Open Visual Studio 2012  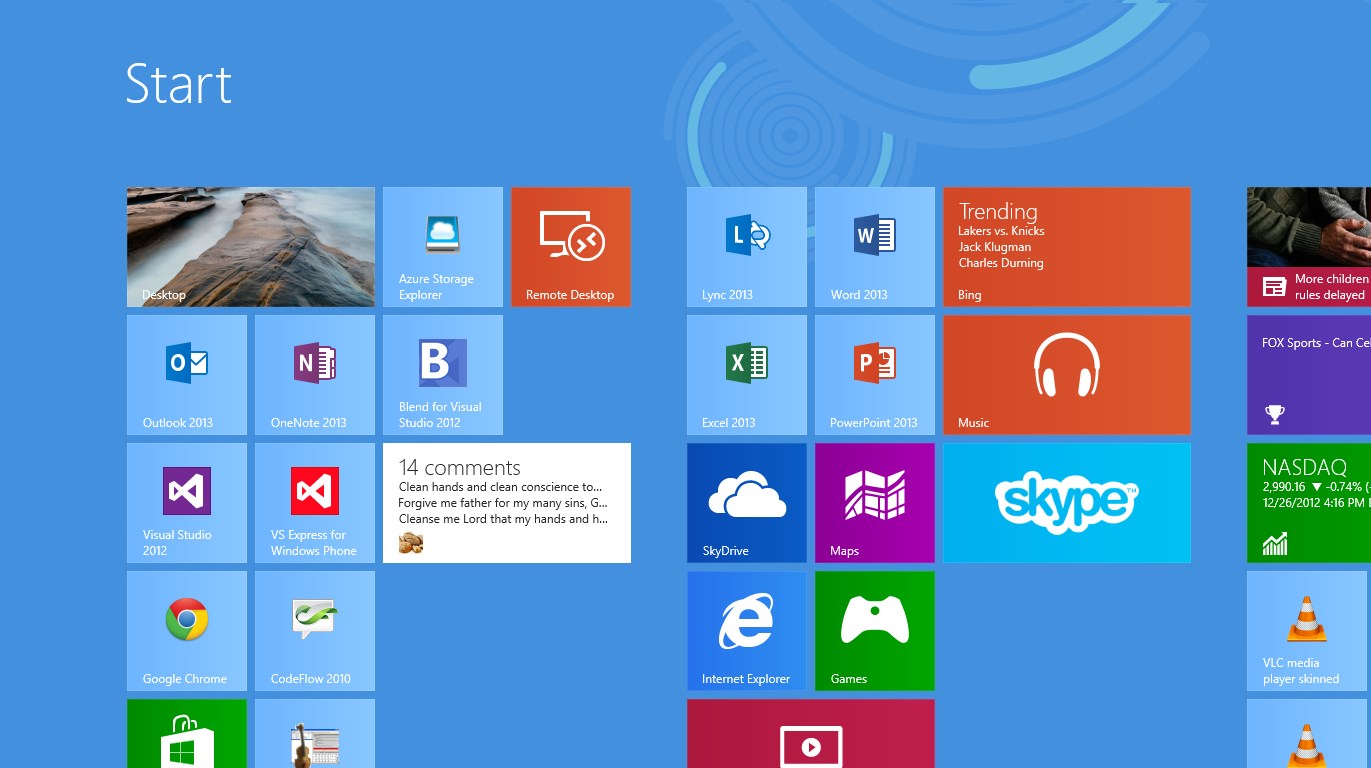click(187, 503)
